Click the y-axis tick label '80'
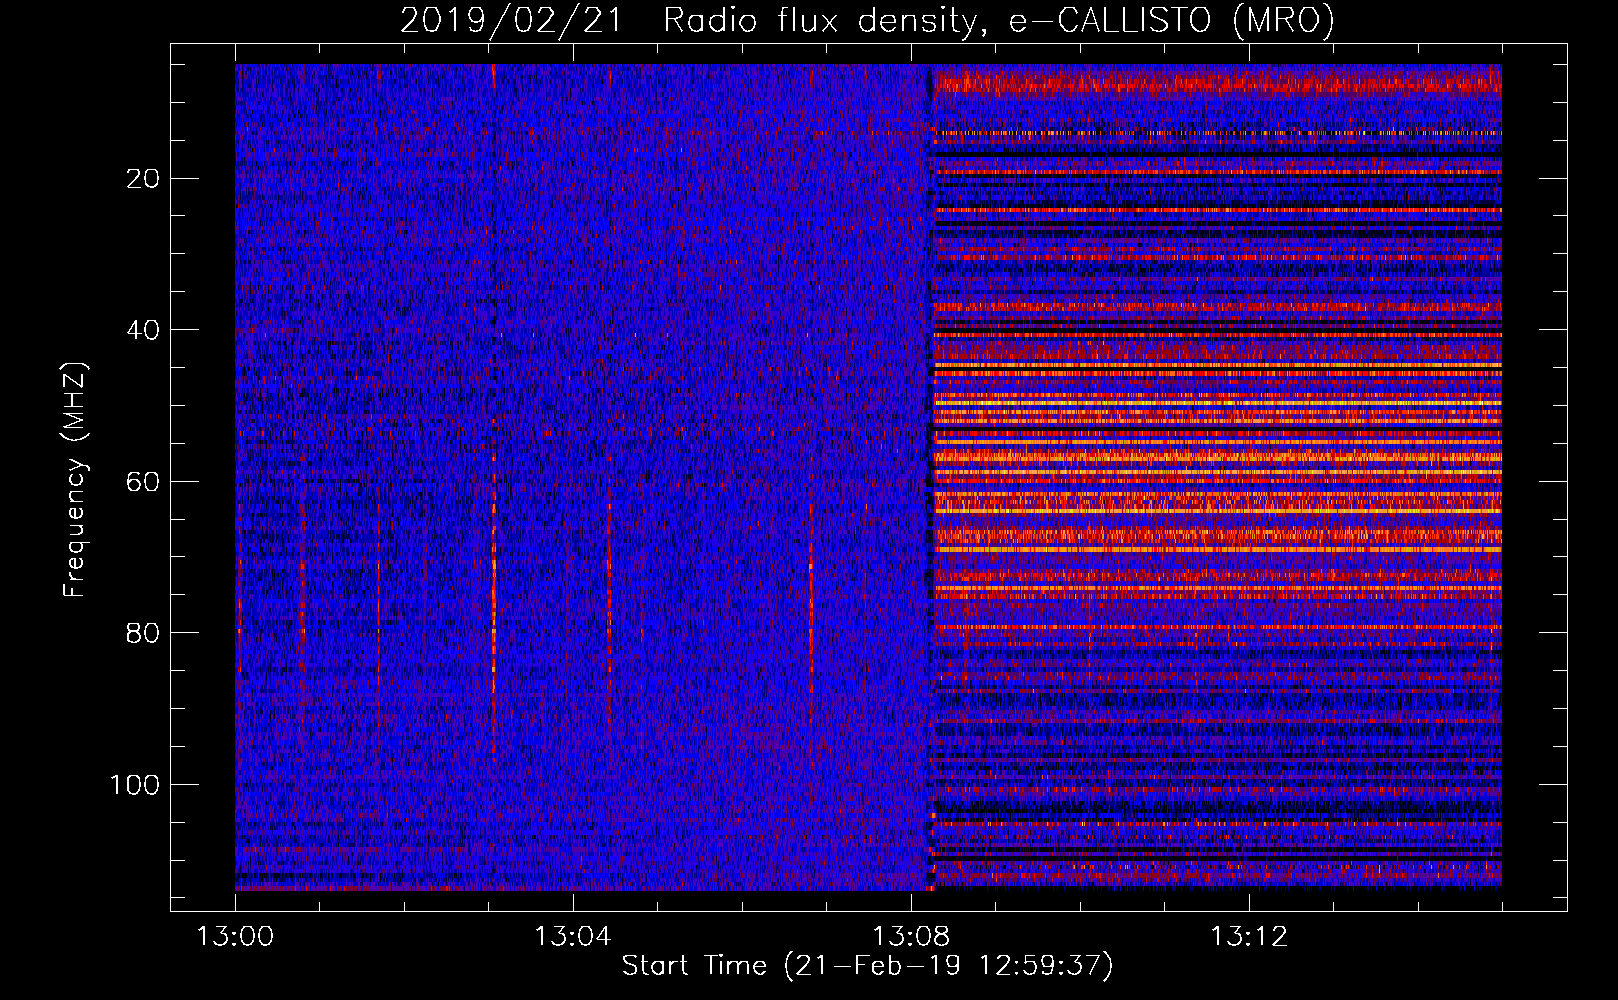1618x1000 pixels. 143,633
